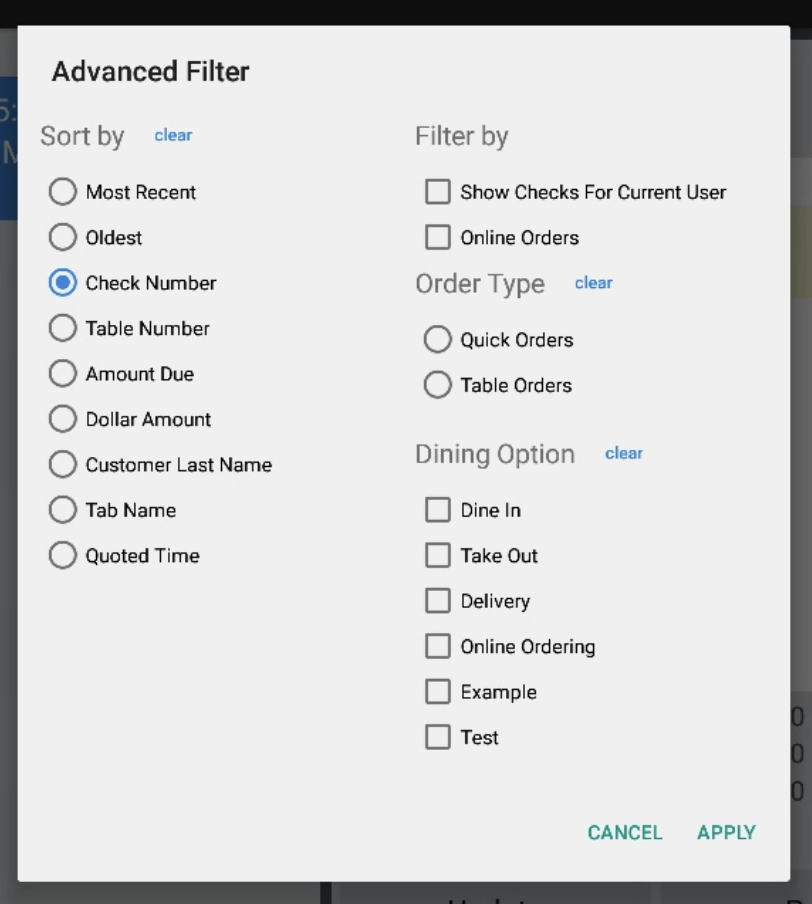The height and width of the screenshot is (904, 812).
Task: Clear the Sort by selection
Action: tap(173, 135)
